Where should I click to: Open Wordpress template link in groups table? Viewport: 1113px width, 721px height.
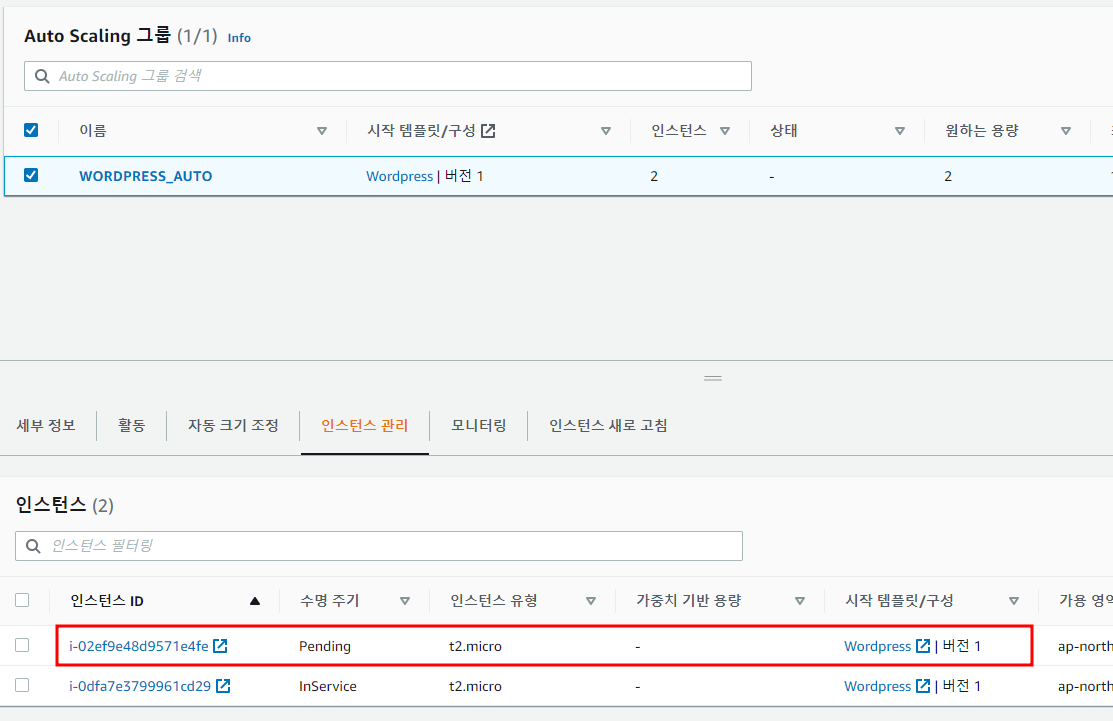[x=400, y=176]
